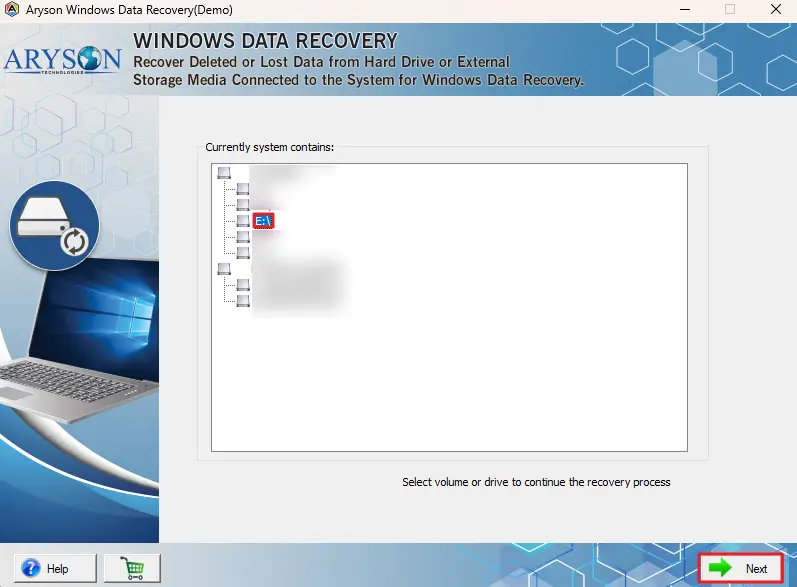
Task: Select the second top-level disk icon in tree
Action: point(224,268)
